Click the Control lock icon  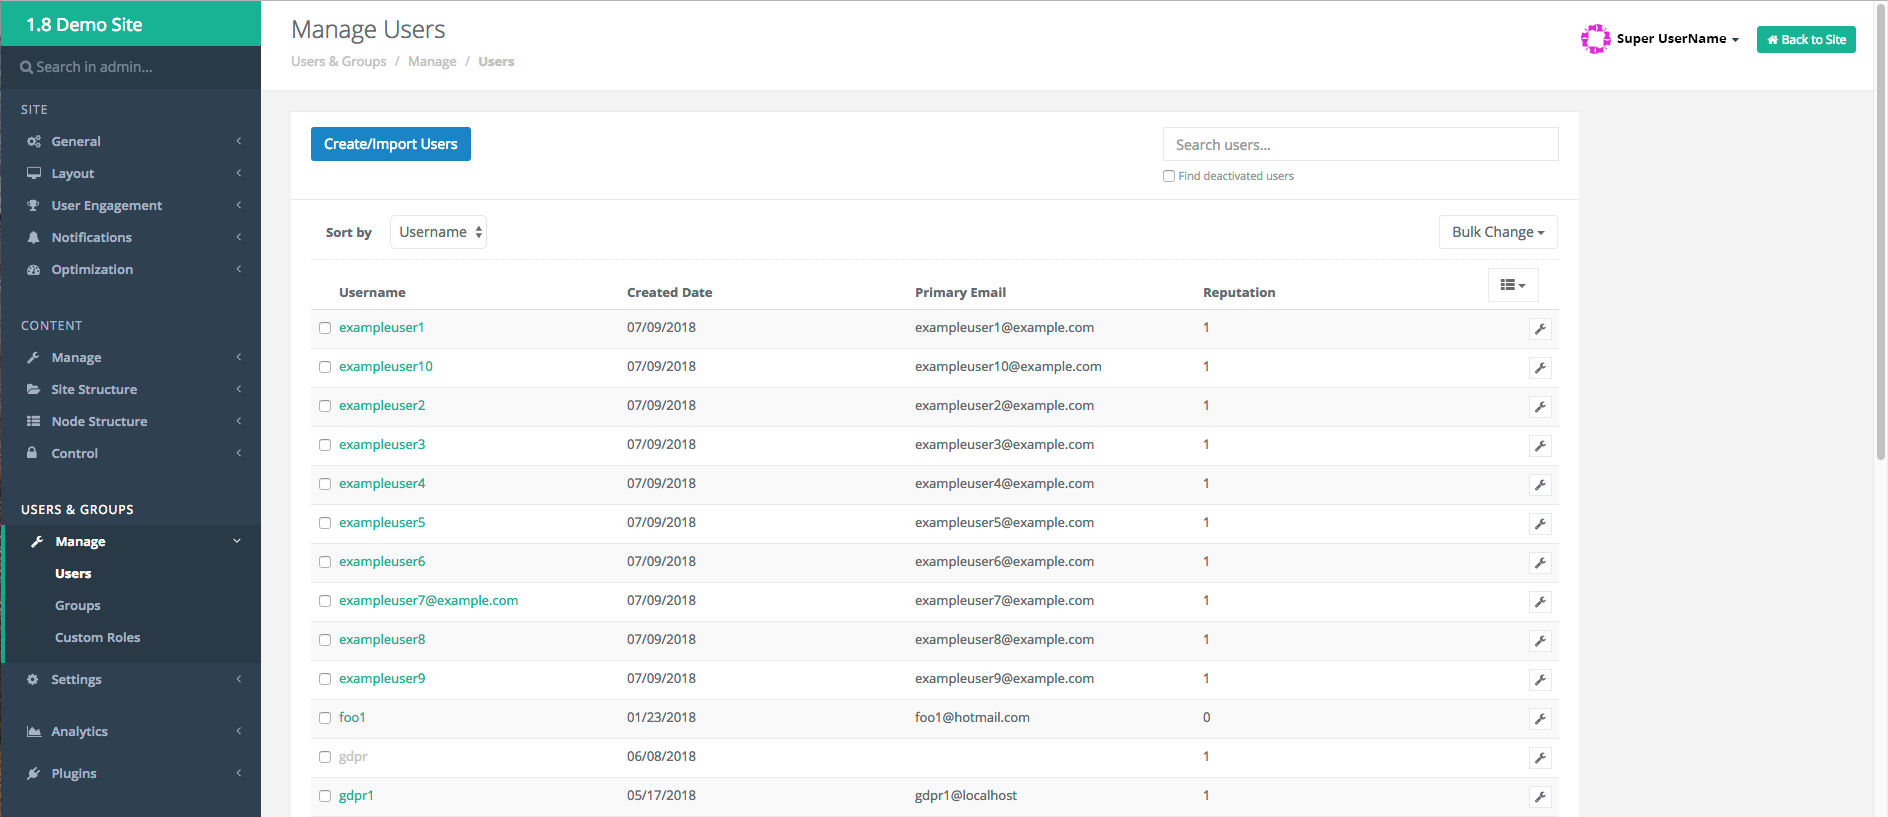[x=33, y=452]
